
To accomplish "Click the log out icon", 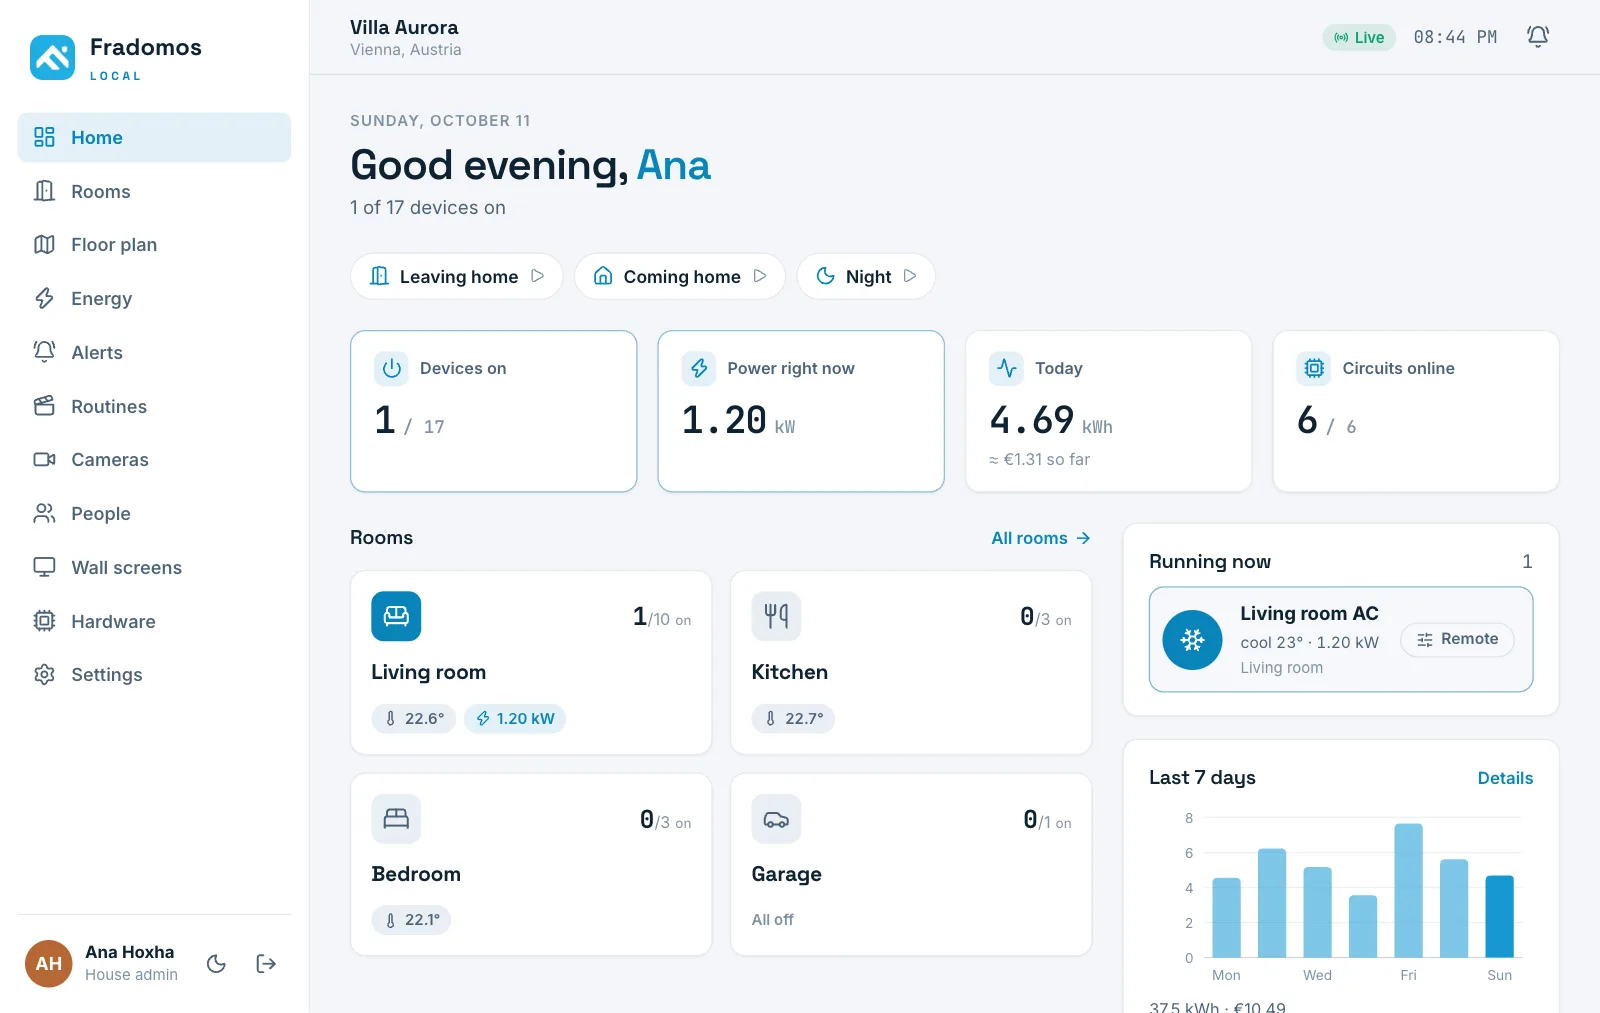I will [266, 964].
